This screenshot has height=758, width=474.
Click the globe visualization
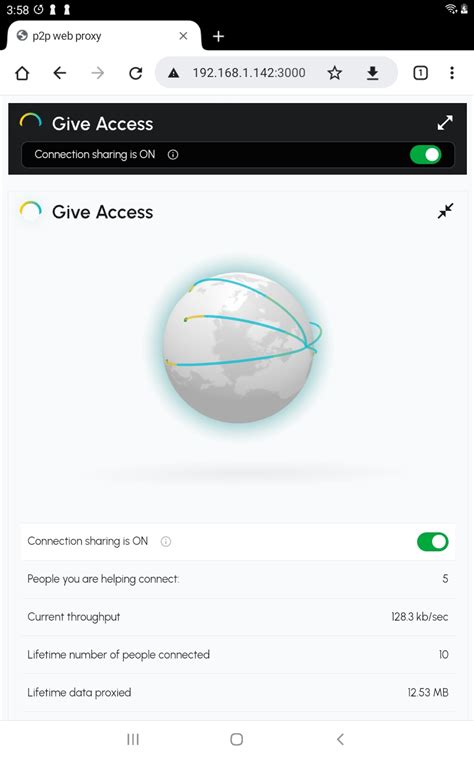240,347
